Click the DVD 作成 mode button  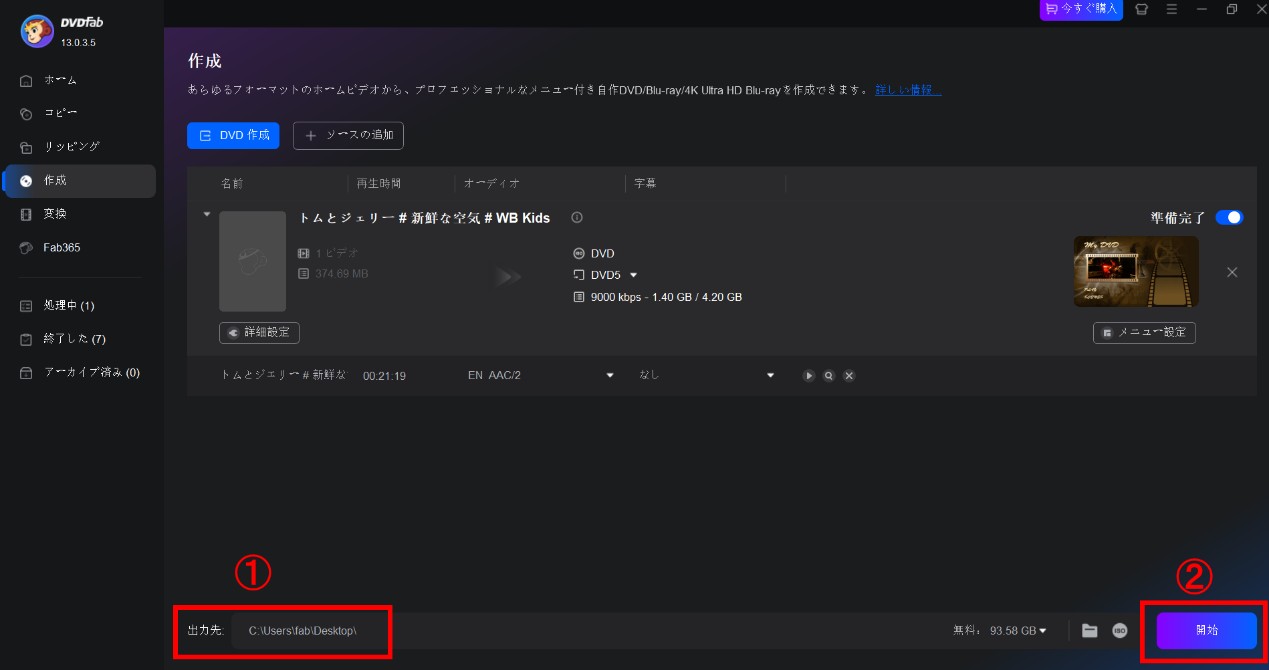point(233,135)
